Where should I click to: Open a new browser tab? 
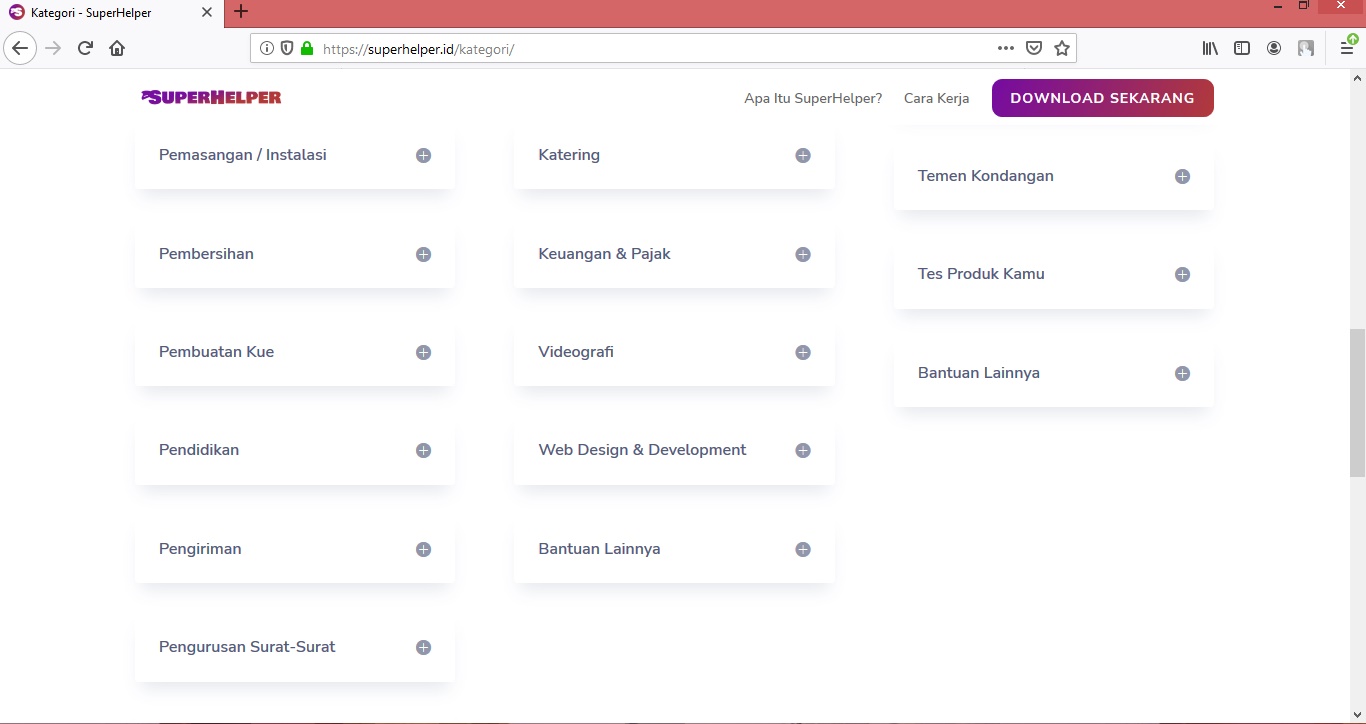(241, 12)
